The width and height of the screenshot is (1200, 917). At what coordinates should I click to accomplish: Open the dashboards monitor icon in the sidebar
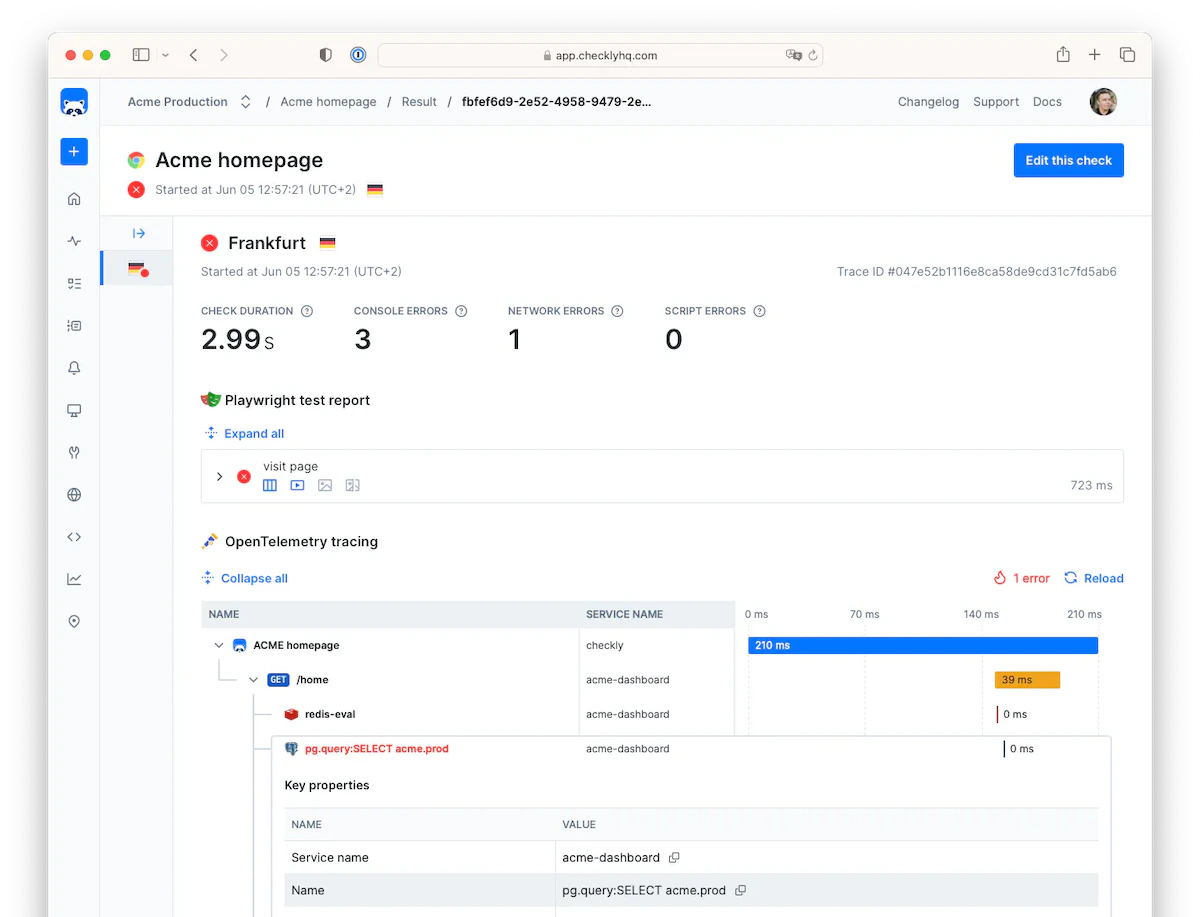click(x=73, y=410)
